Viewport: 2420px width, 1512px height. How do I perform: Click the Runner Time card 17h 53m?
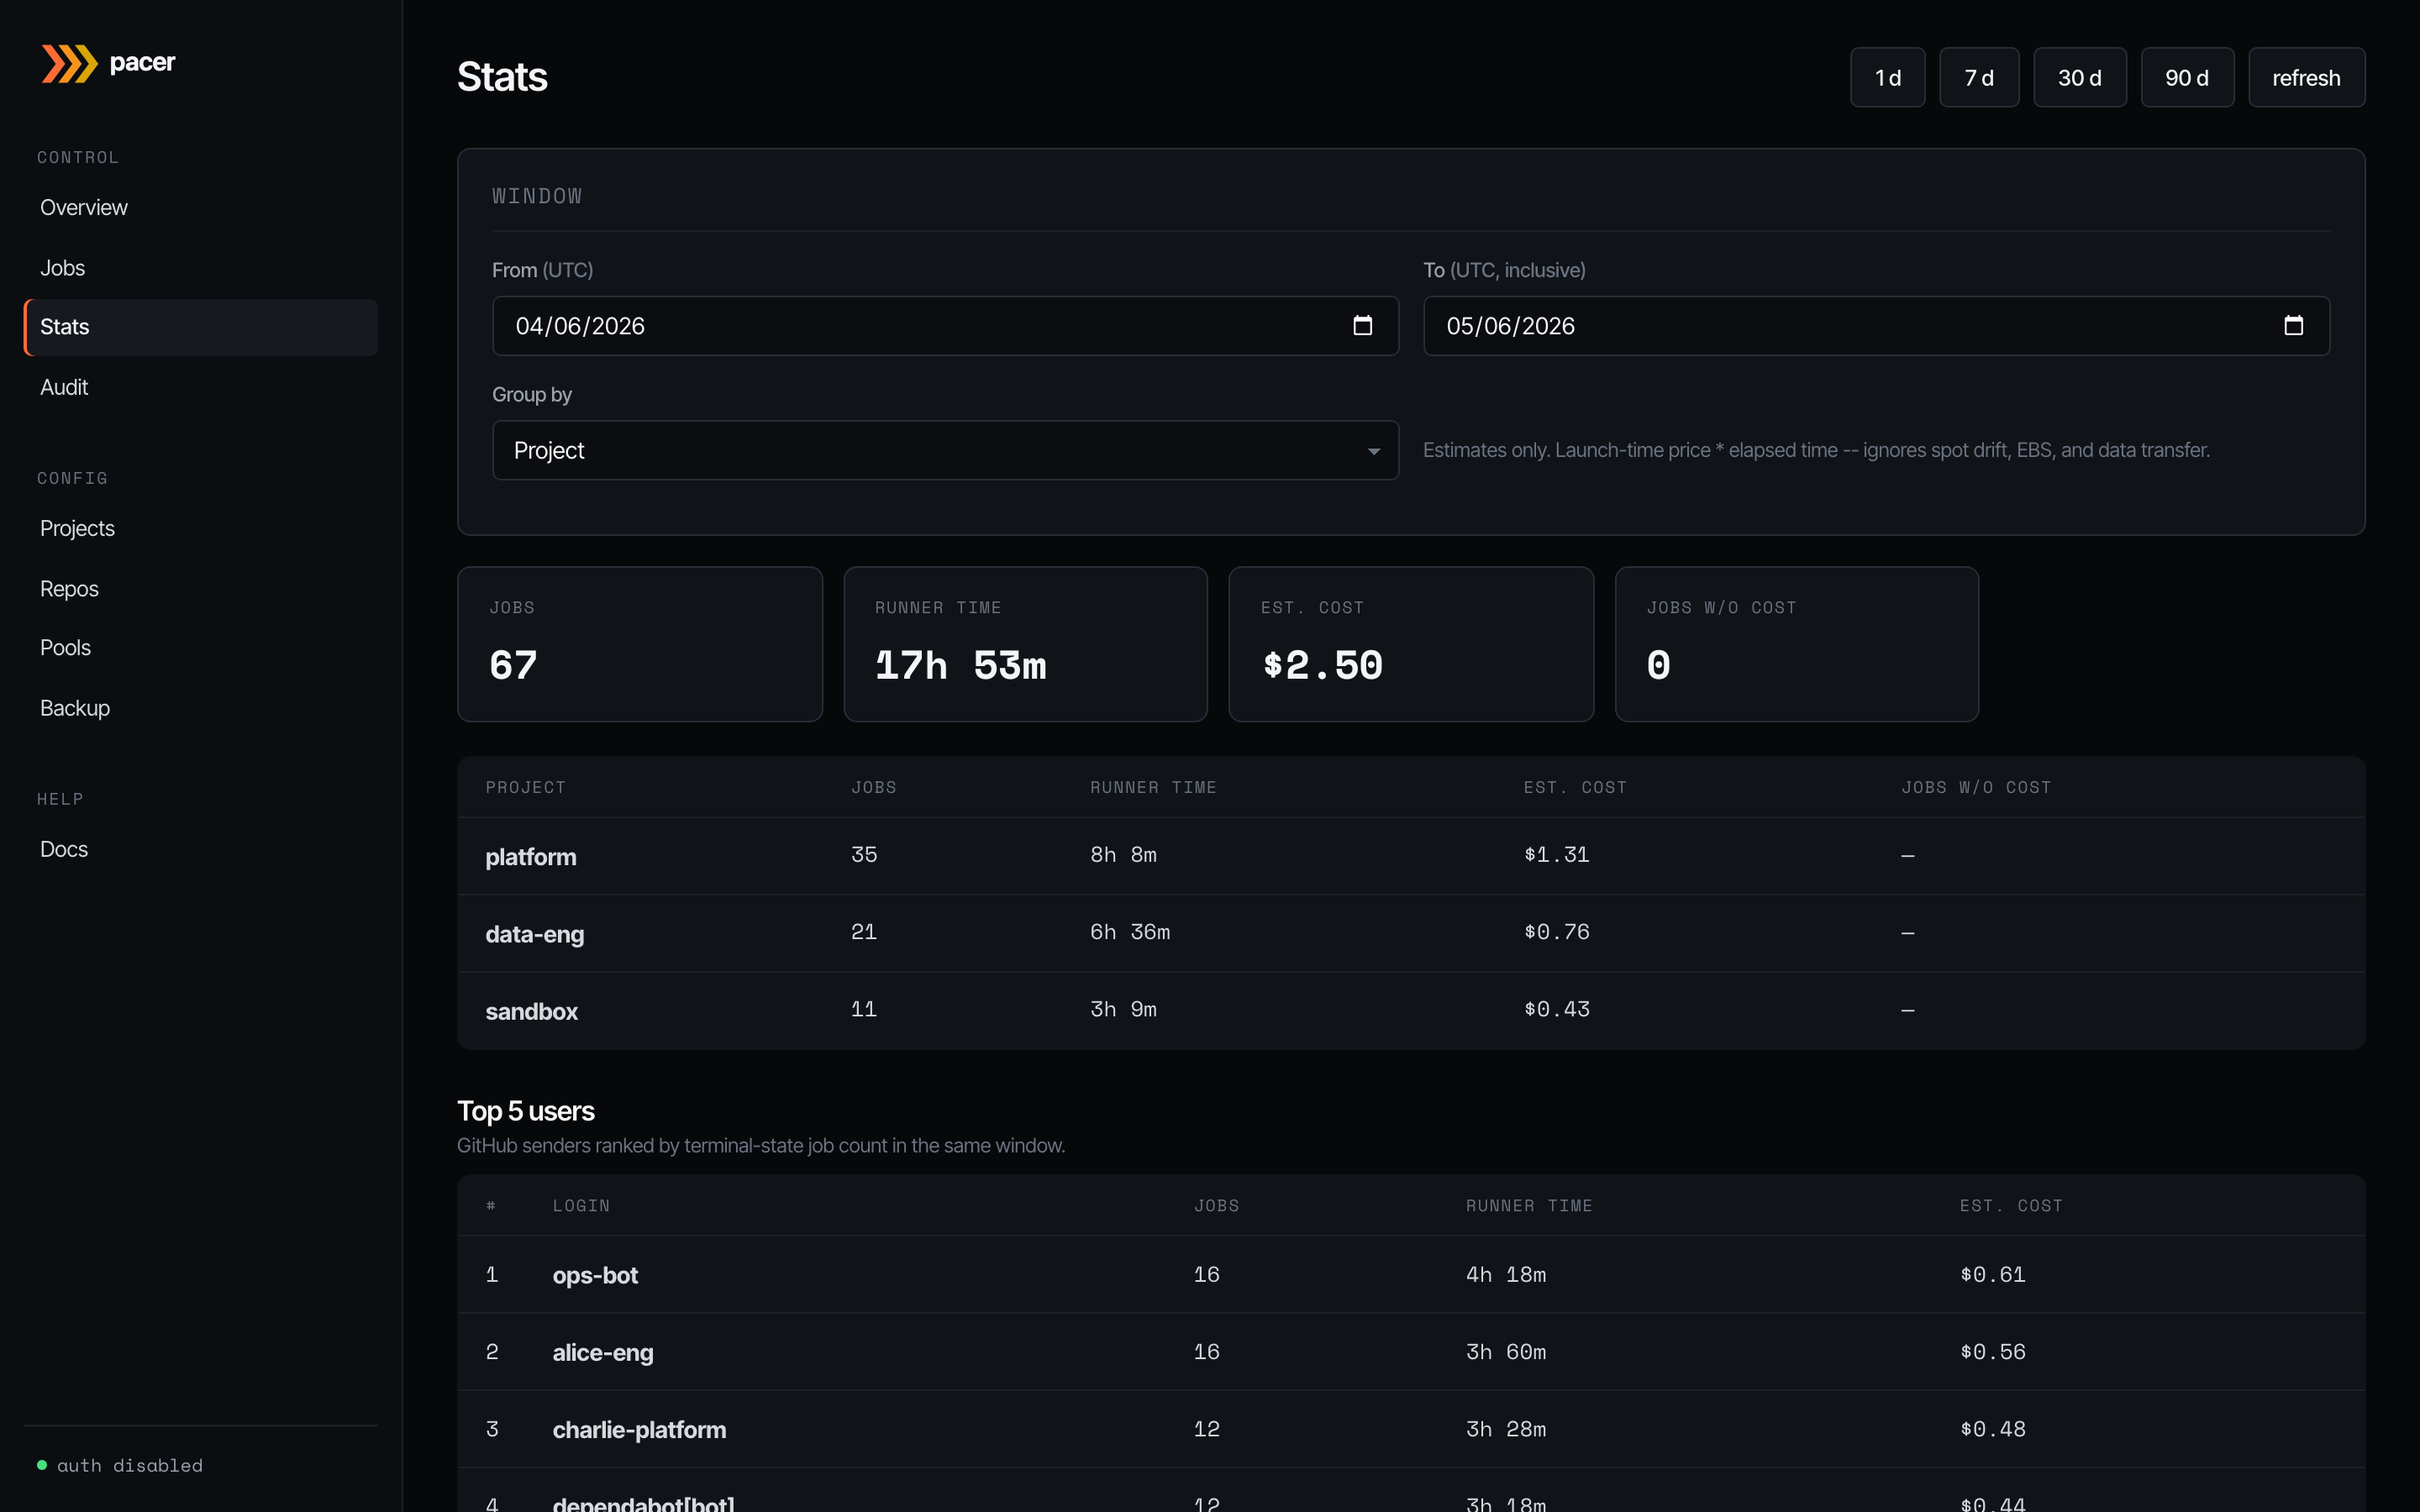(1025, 644)
